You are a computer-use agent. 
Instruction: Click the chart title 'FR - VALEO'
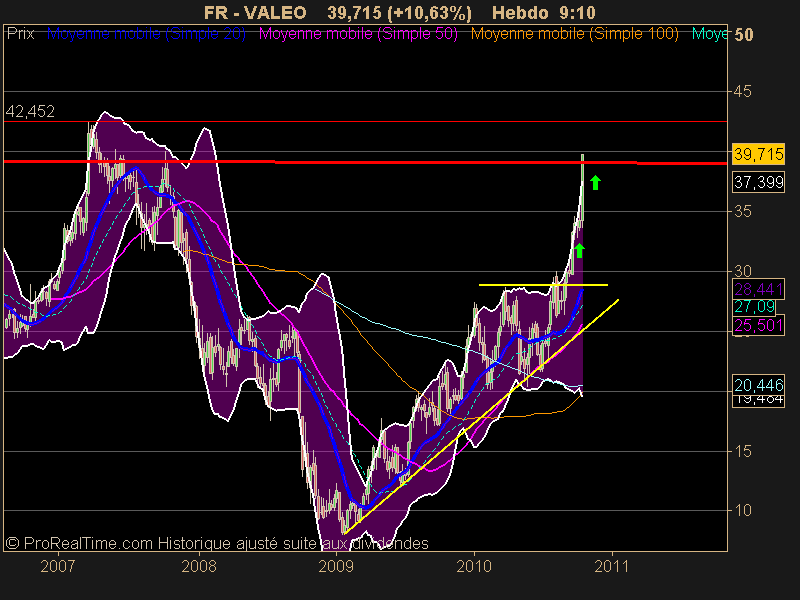point(255,13)
